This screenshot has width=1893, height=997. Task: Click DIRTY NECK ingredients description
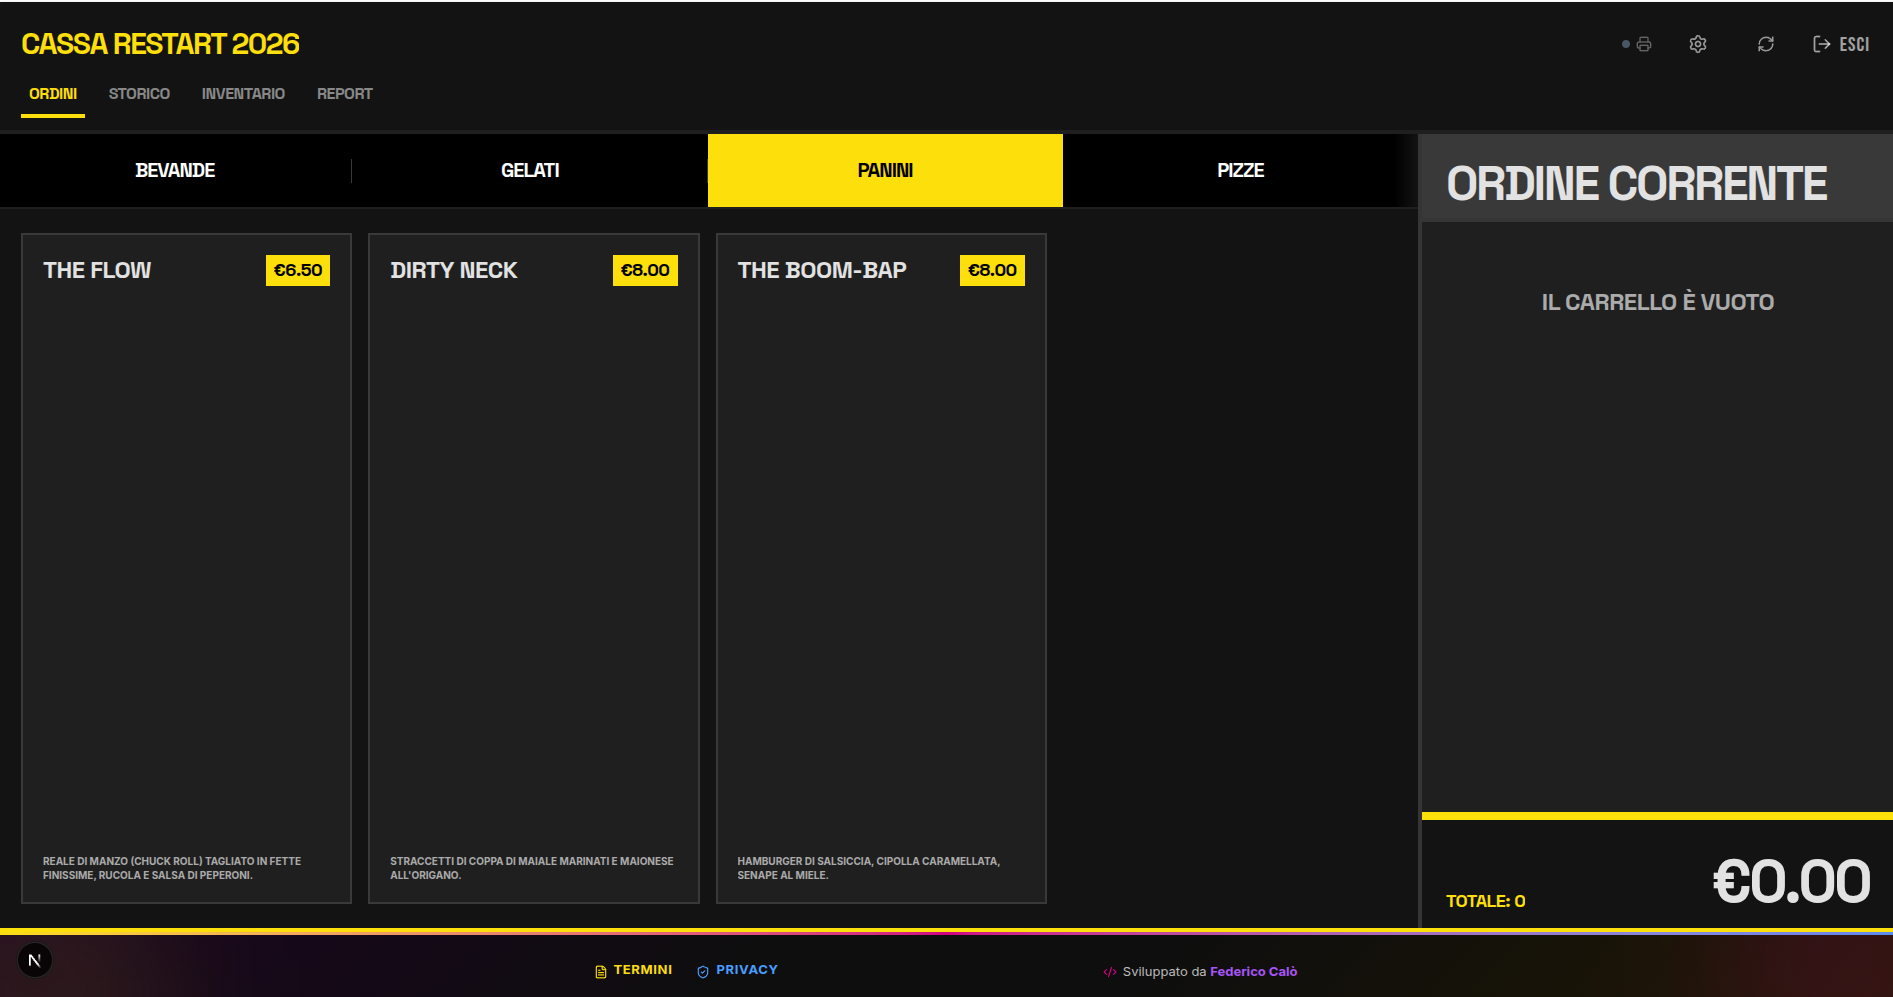[x=532, y=868]
